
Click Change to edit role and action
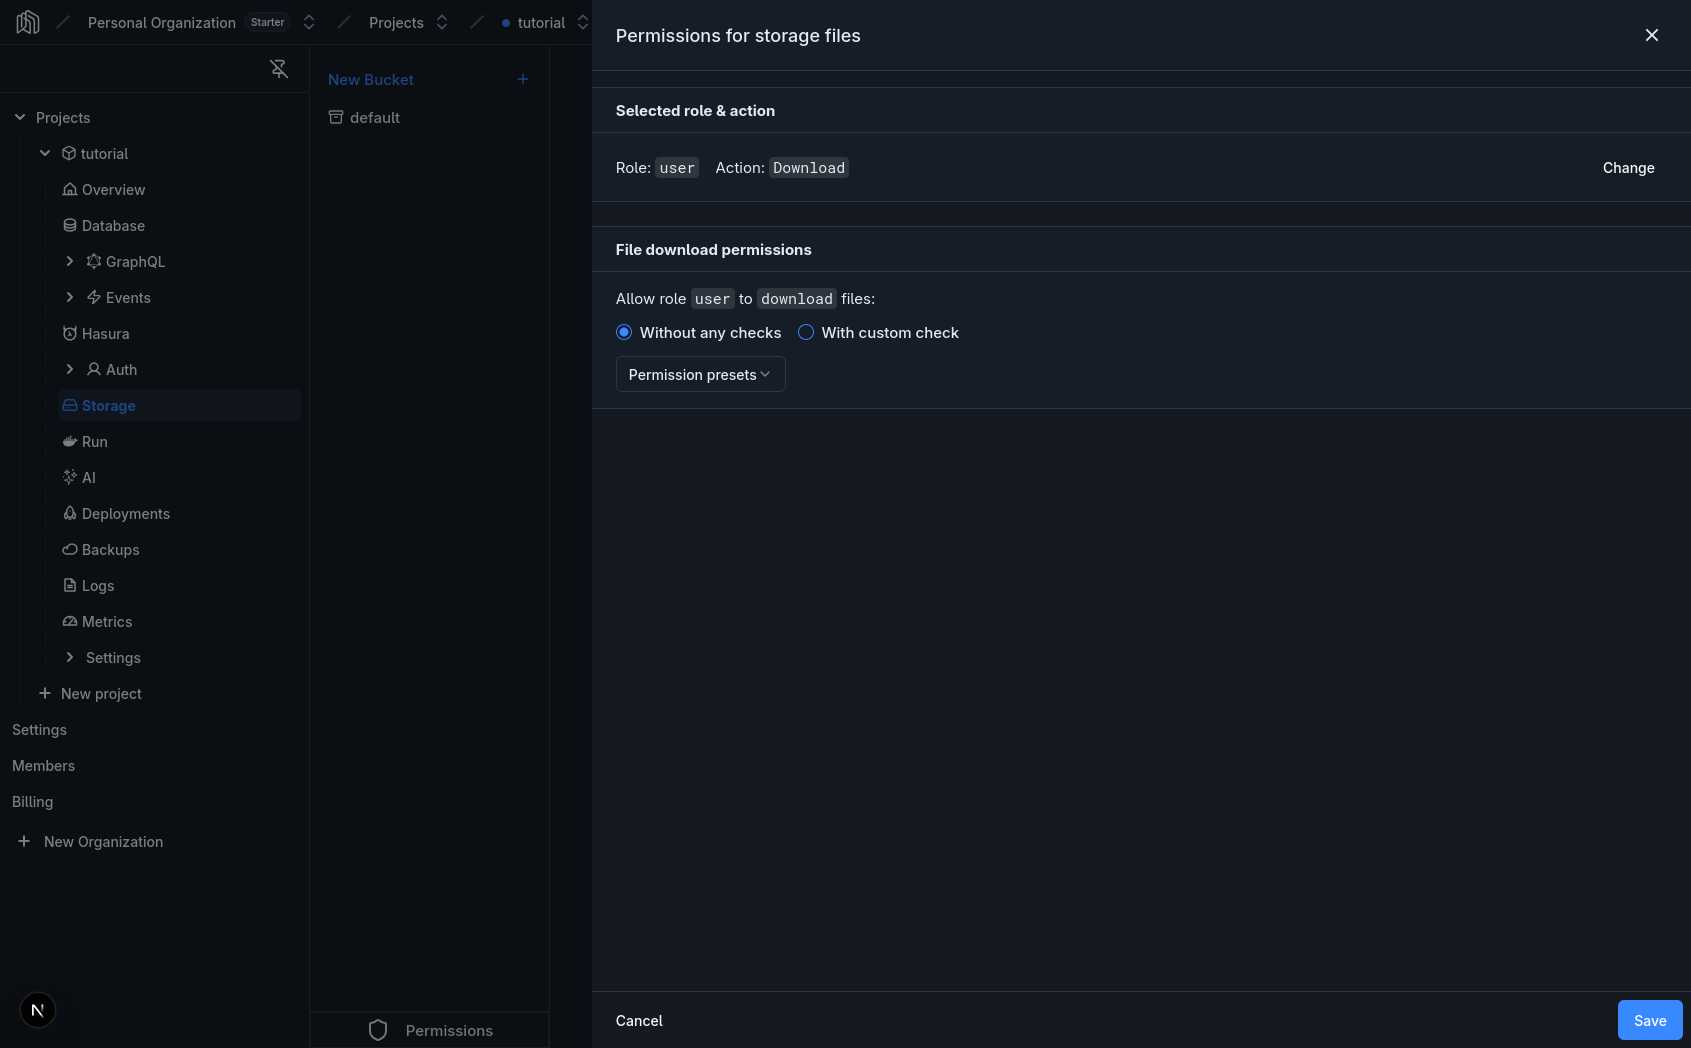[1628, 167]
